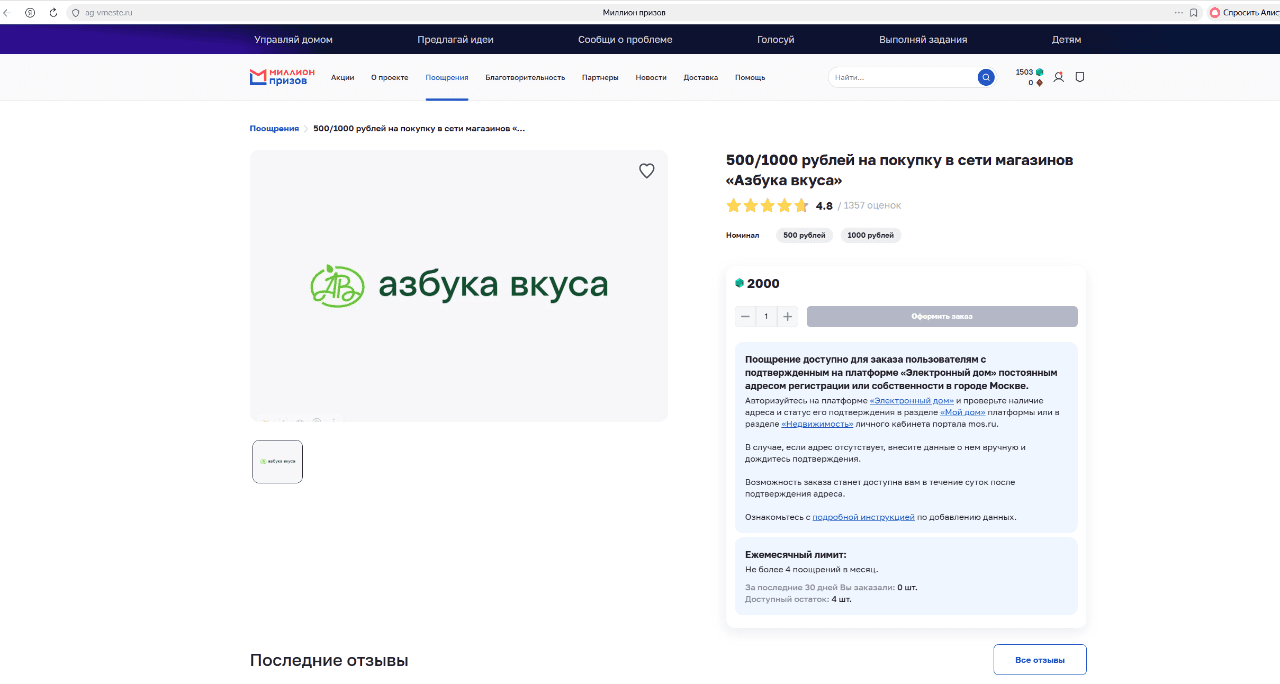The height and width of the screenshot is (684, 1280).
Task: Go to Голосуй section
Action: click(x=776, y=39)
